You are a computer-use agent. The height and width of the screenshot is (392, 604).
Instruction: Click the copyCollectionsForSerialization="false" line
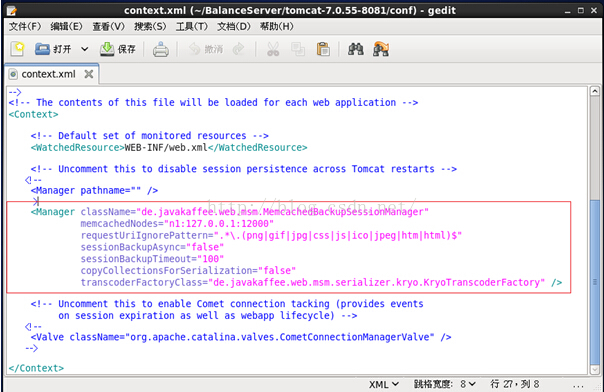point(188,270)
